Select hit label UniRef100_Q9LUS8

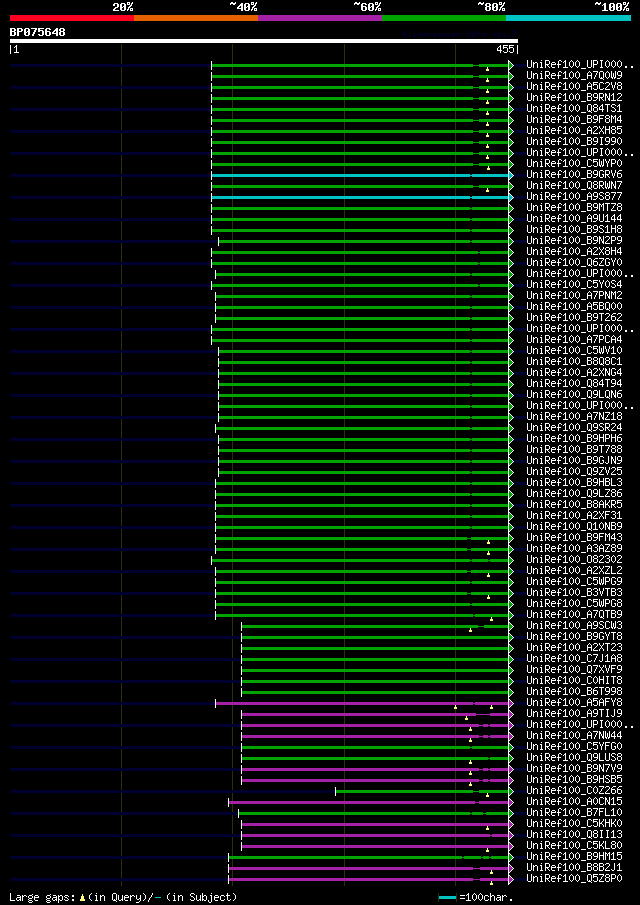pyautogui.click(x=574, y=758)
